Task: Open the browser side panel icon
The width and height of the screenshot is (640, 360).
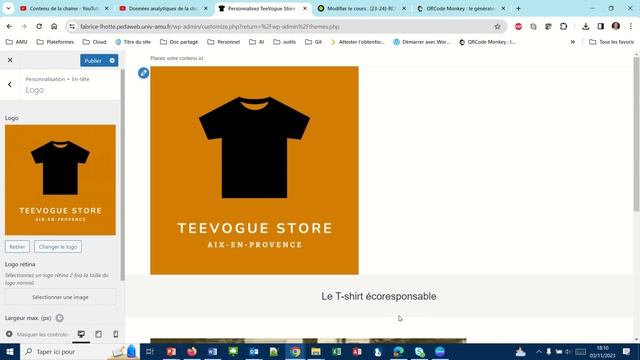Action: 601,27
